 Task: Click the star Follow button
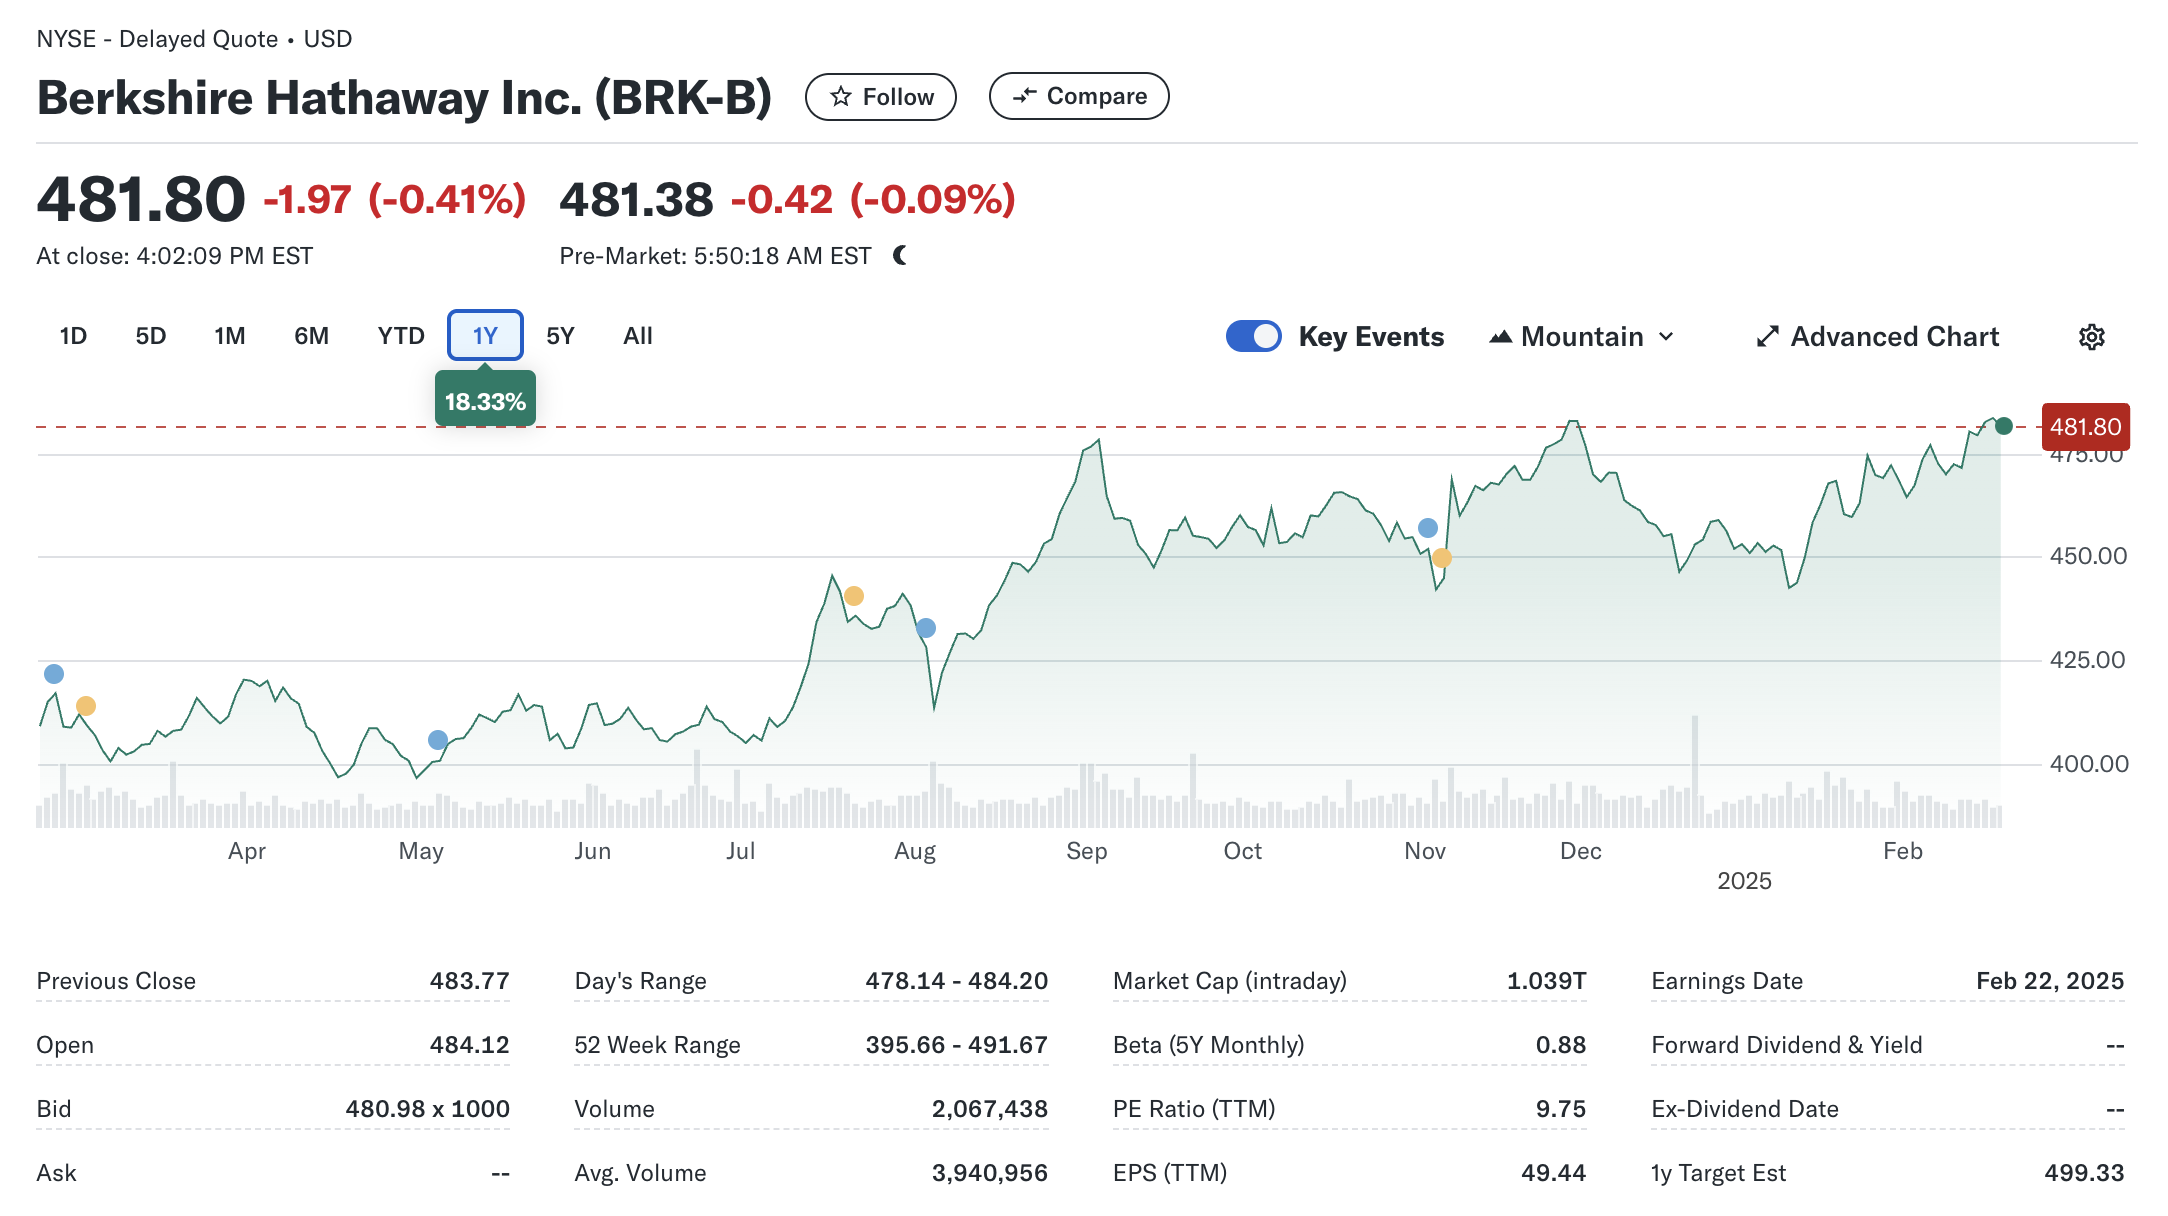pyautogui.click(x=880, y=97)
